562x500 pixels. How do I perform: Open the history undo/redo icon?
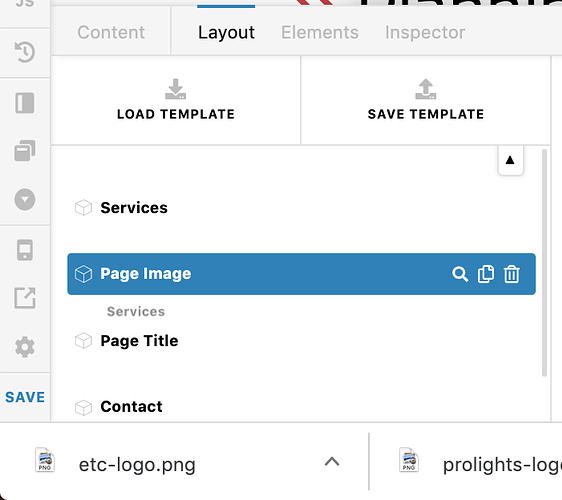25,52
